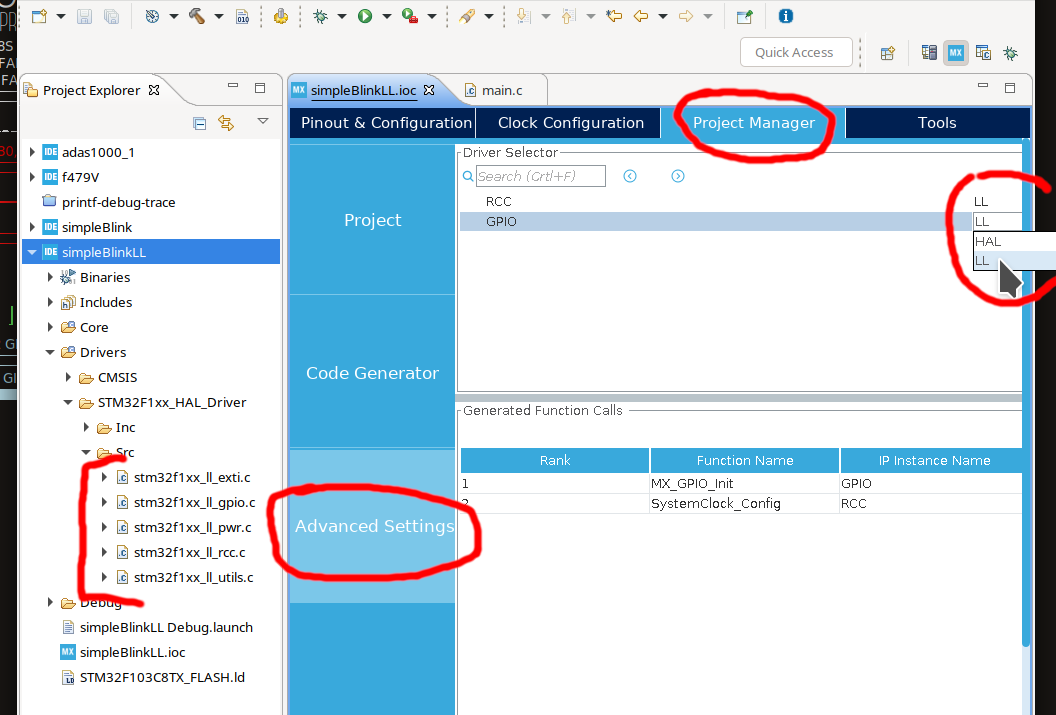This screenshot has width=1056, height=715.
Task: Click the pin editor toolbar icon
Action: [744, 16]
